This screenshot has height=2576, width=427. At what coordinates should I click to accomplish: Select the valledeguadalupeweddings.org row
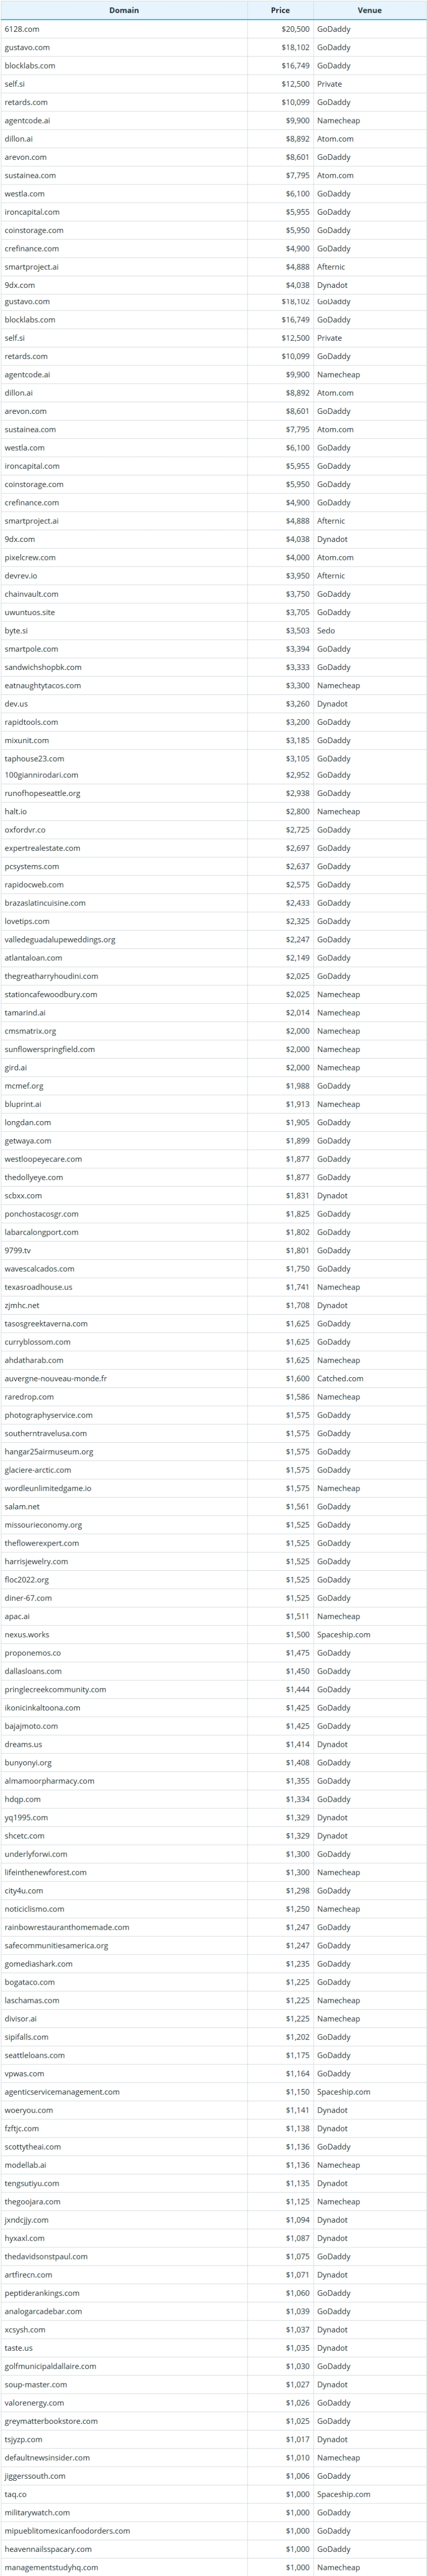tap(213, 940)
